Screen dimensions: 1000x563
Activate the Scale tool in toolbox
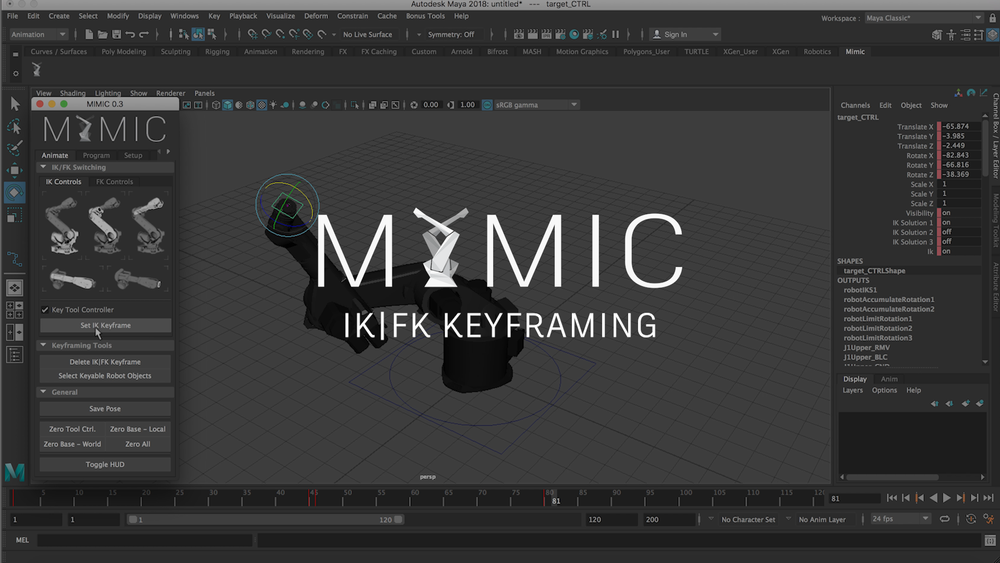(x=15, y=216)
